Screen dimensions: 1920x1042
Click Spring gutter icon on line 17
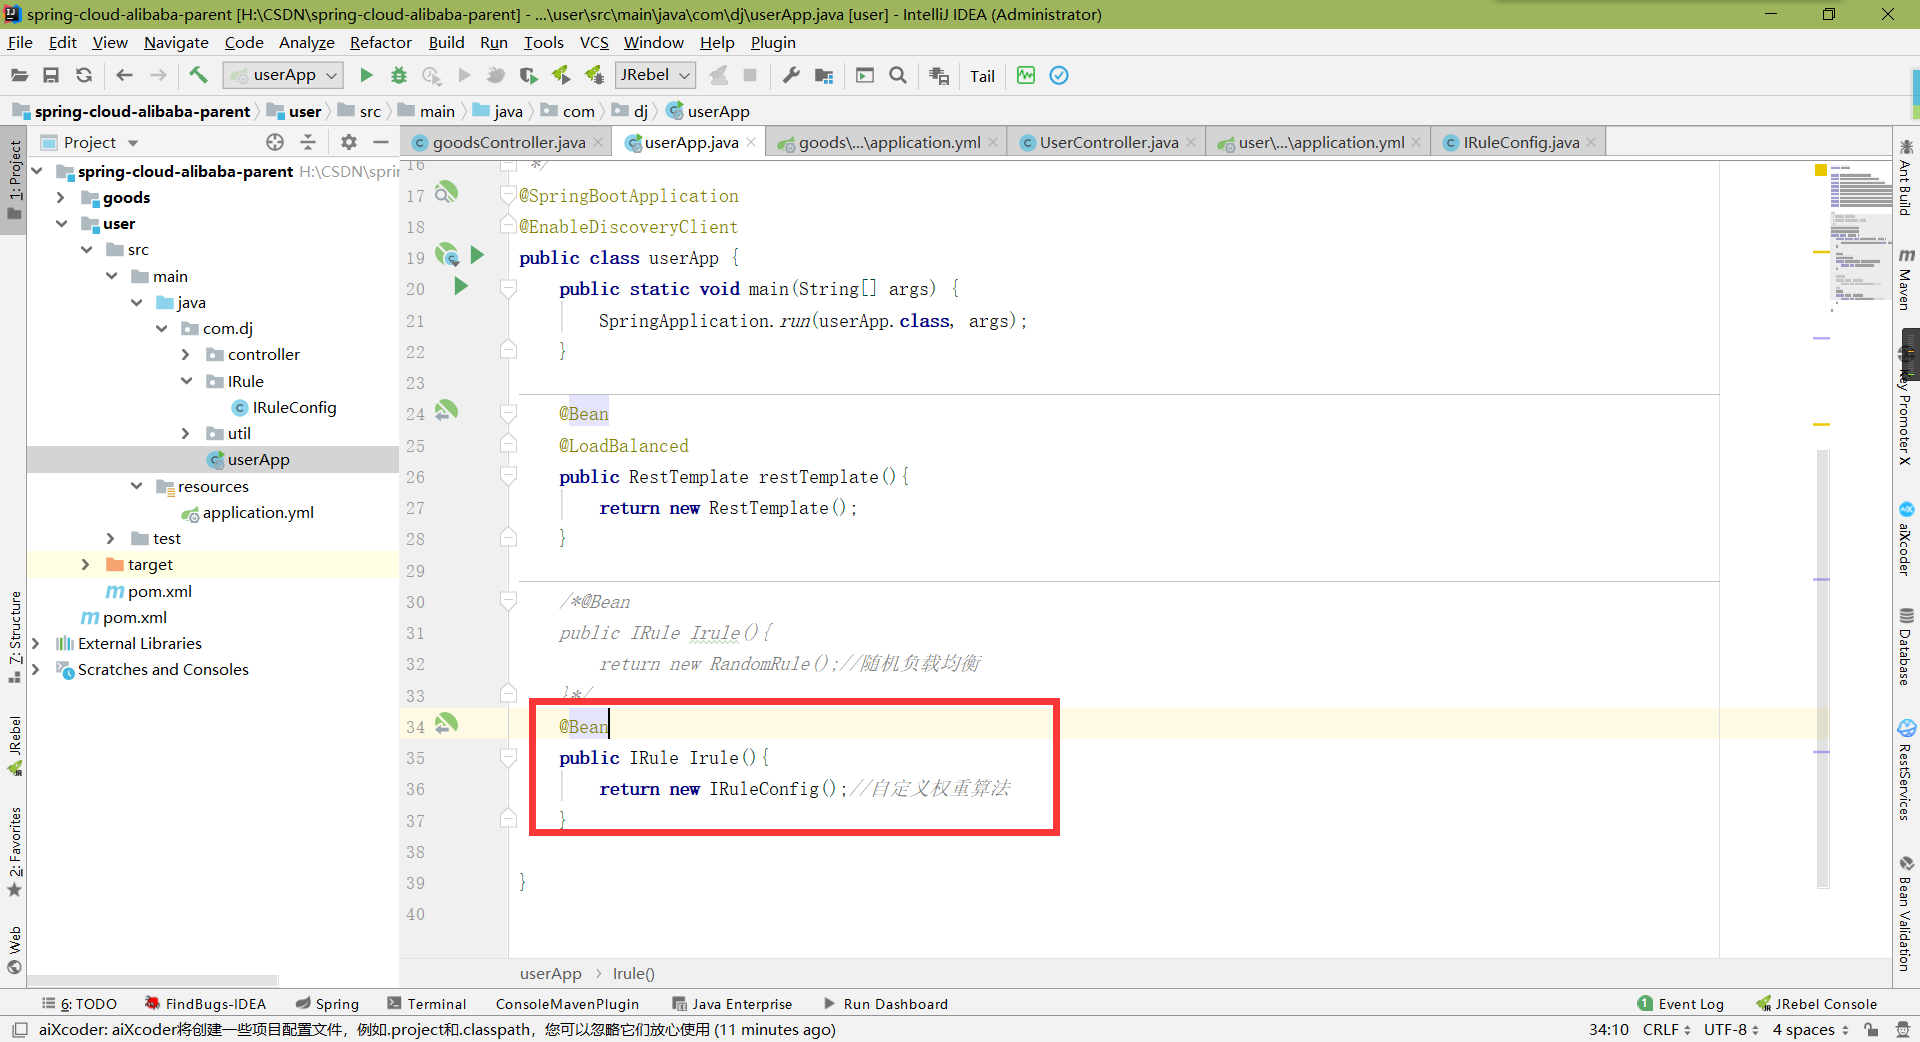tap(446, 192)
